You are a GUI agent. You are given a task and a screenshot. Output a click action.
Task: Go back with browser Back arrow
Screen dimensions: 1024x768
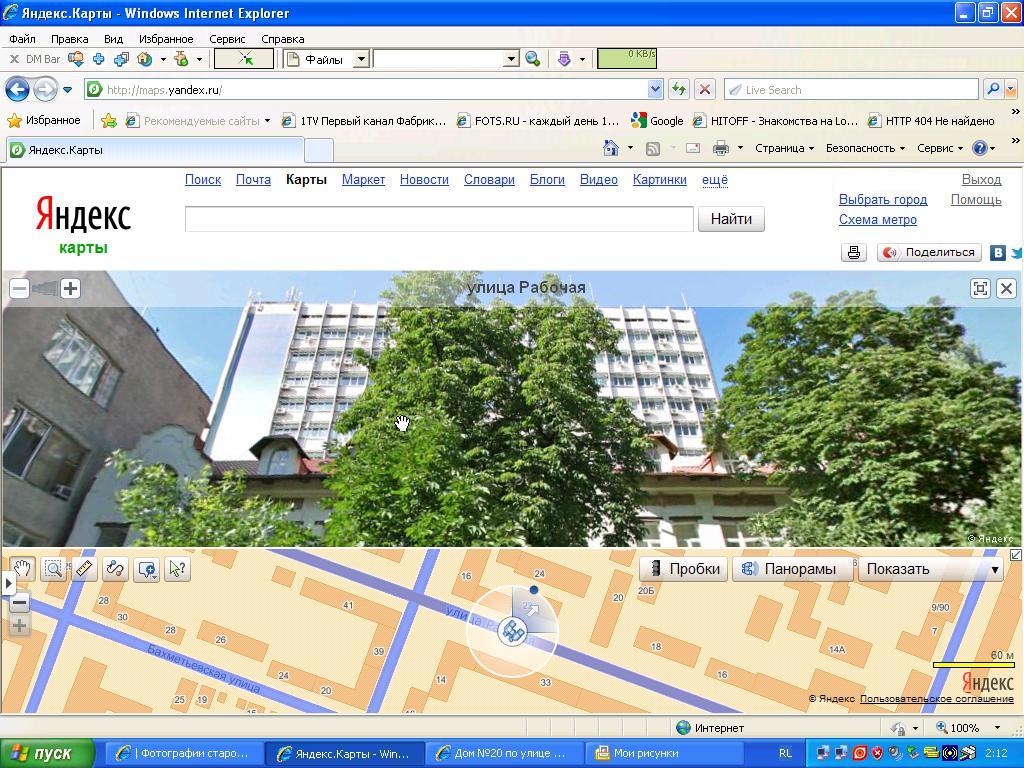pyautogui.click(x=18, y=89)
